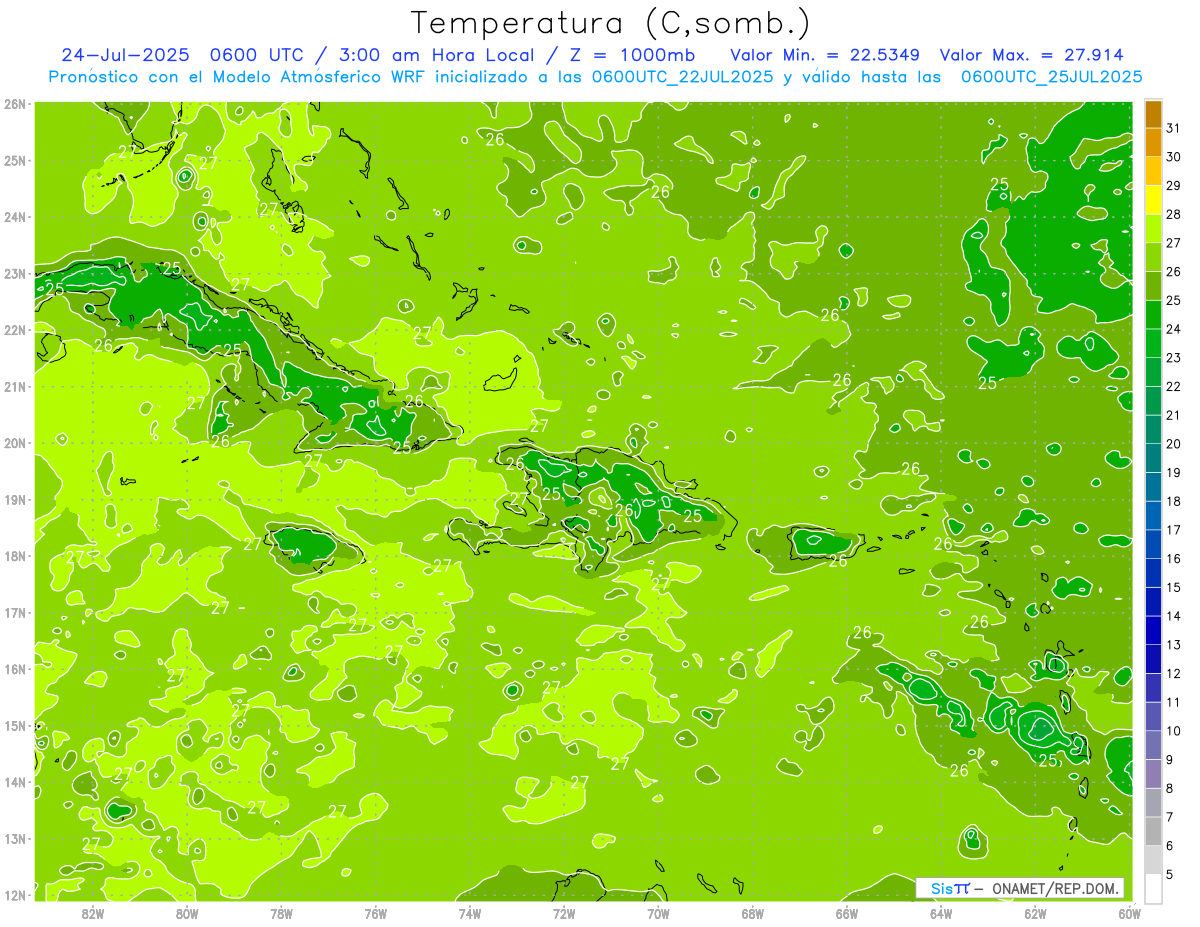This screenshot has height=927, width=1200.
Task: Click the 14N latitude axis label
Action: [16, 782]
